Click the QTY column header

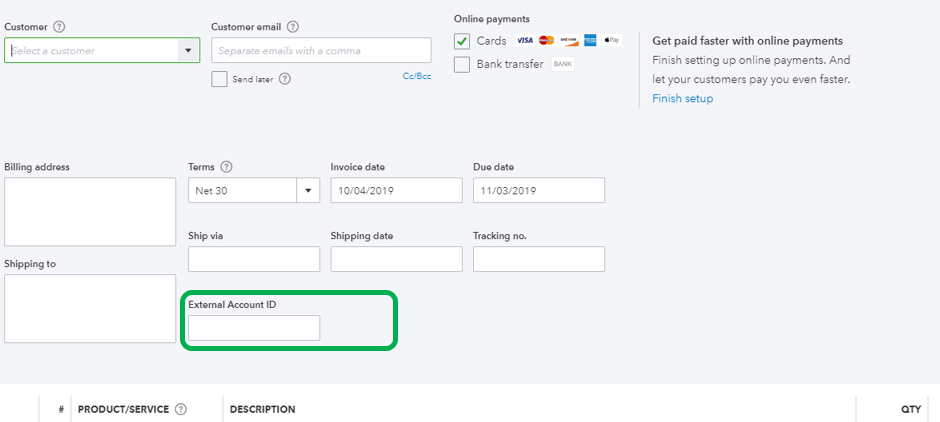911,409
